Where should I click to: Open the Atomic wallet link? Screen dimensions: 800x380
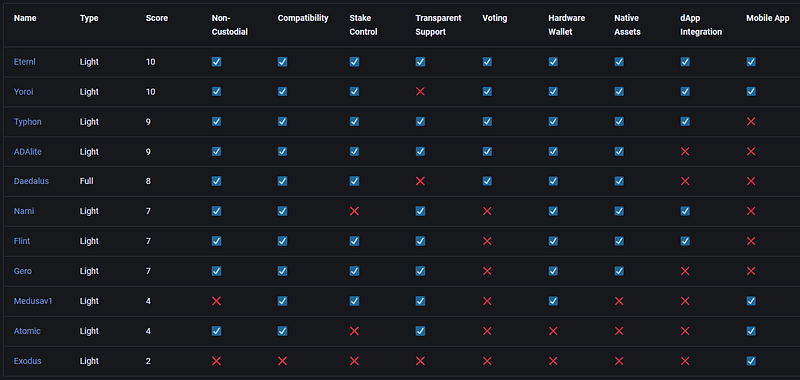[27, 331]
